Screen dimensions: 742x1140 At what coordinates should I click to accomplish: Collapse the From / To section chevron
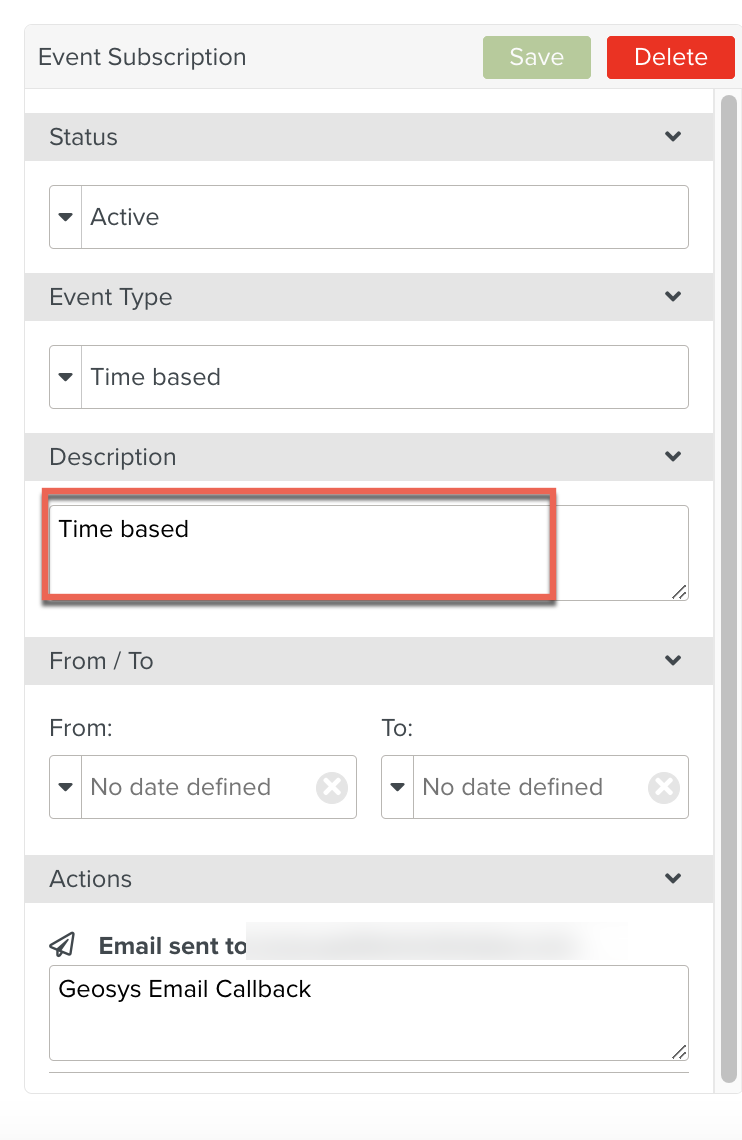[673, 661]
